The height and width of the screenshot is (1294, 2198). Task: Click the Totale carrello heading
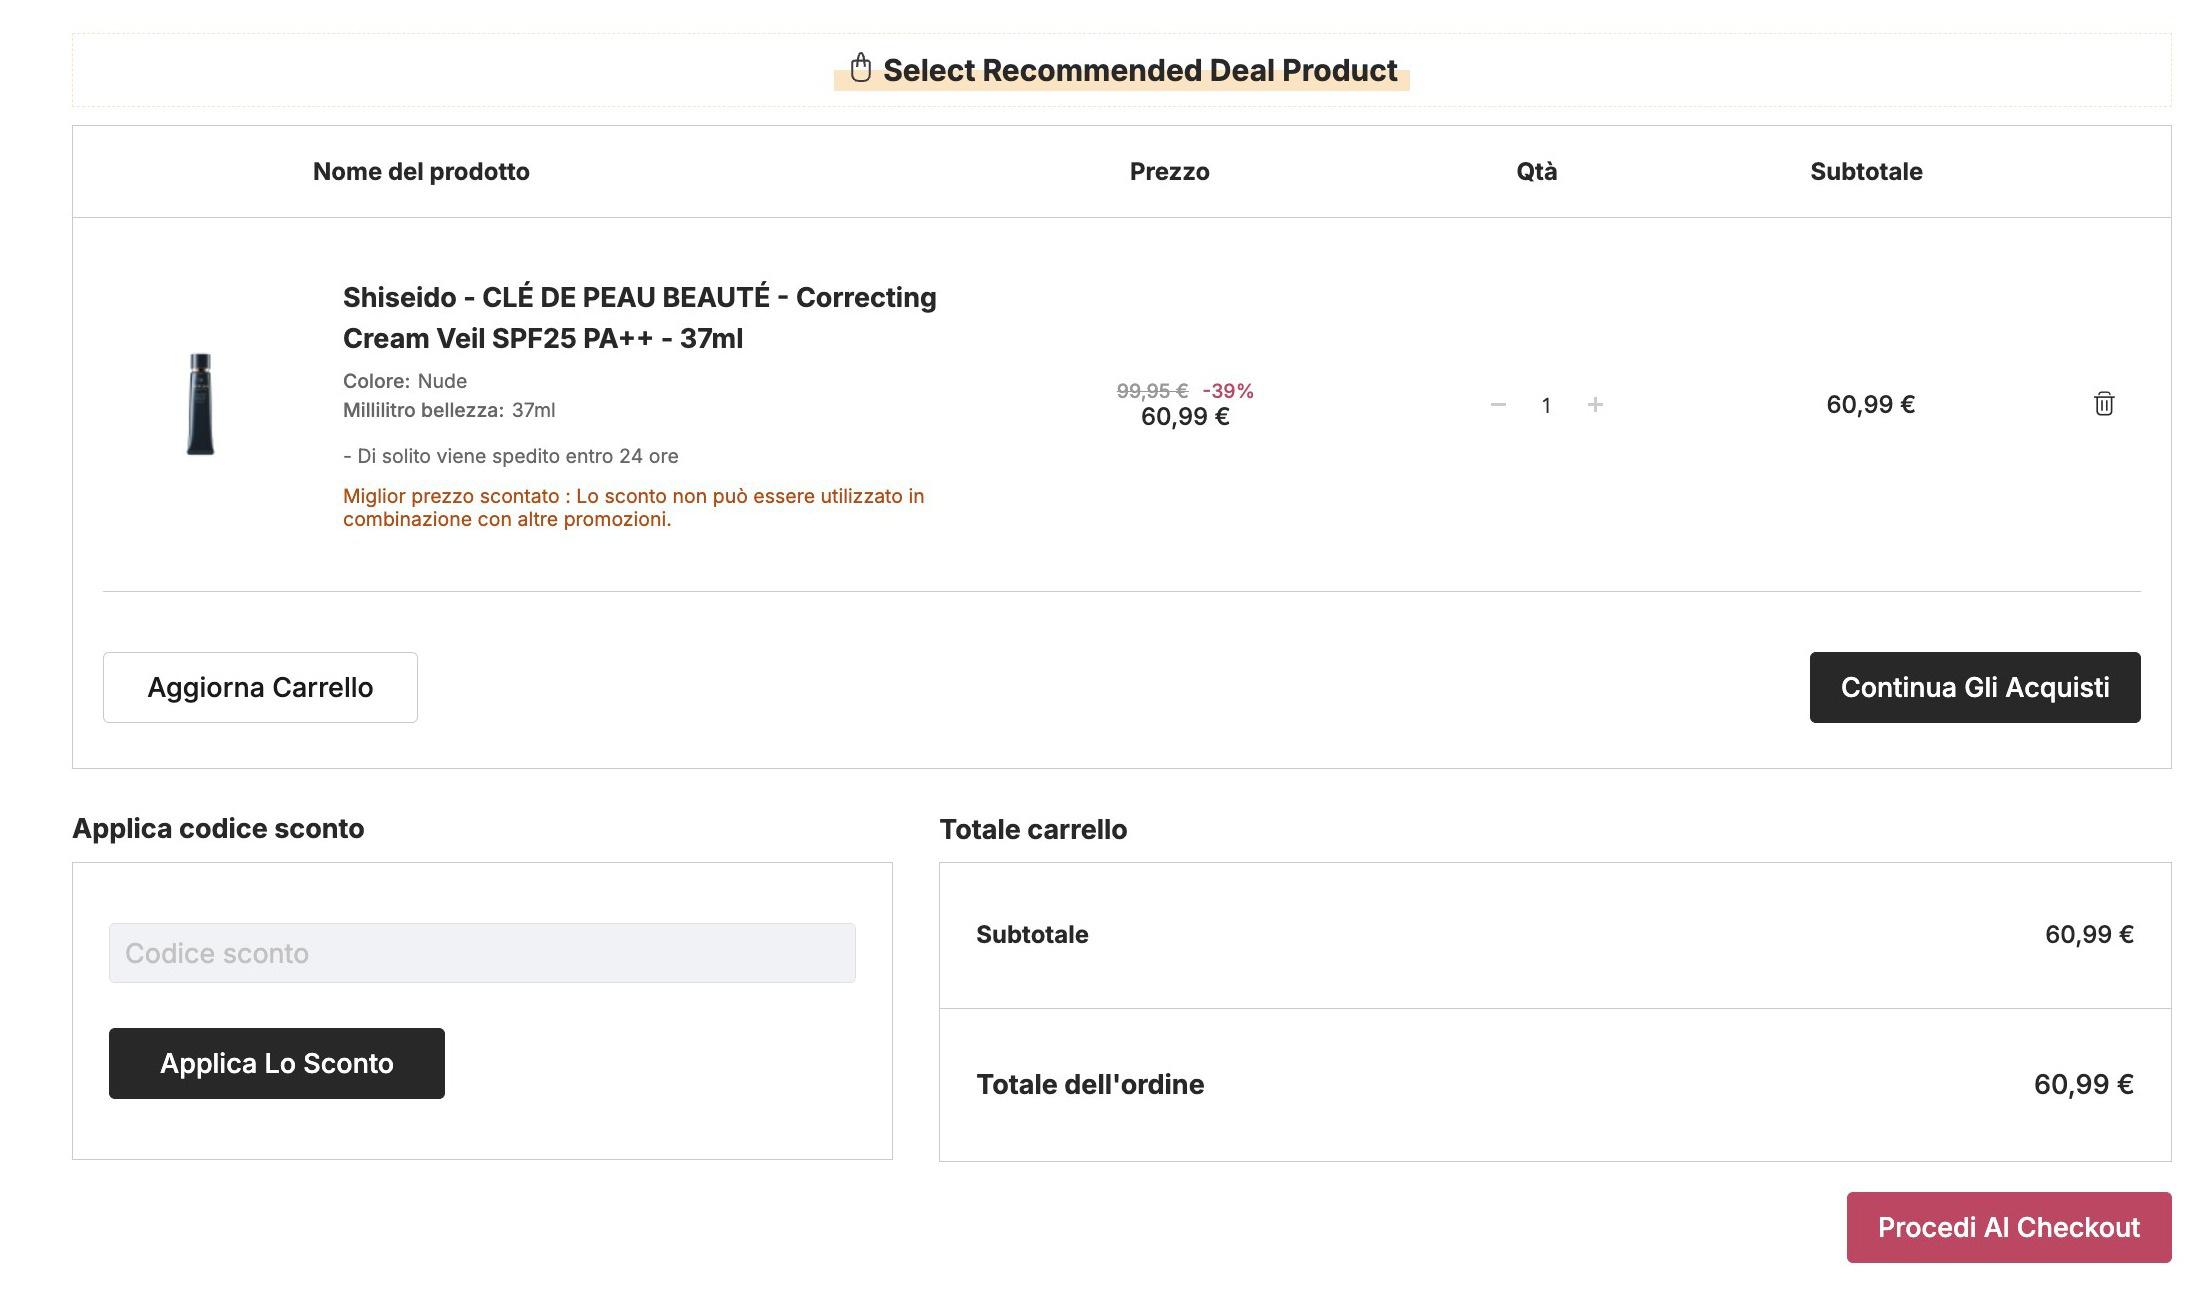(x=1033, y=829)
